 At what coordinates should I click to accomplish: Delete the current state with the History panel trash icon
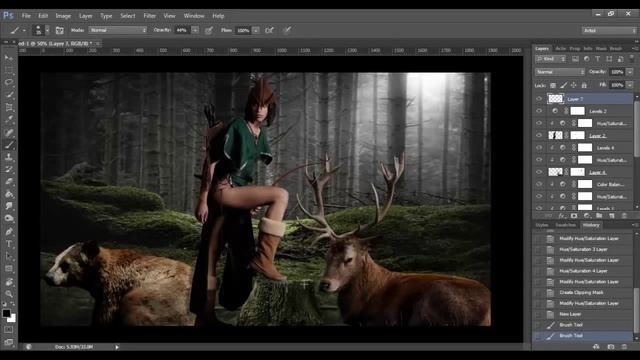tap(624, 347)
